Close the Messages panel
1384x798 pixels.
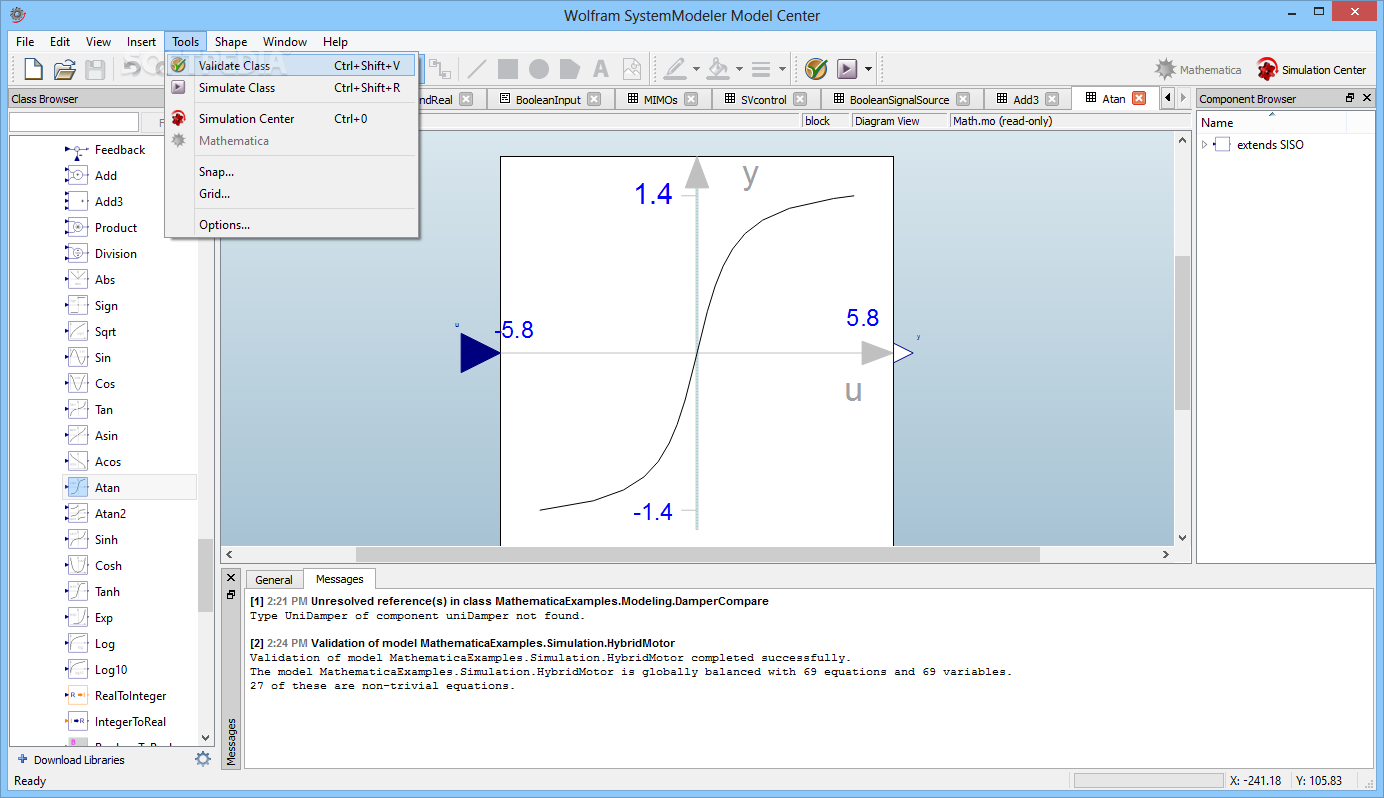pyautogui.click(x=231, y=578)
